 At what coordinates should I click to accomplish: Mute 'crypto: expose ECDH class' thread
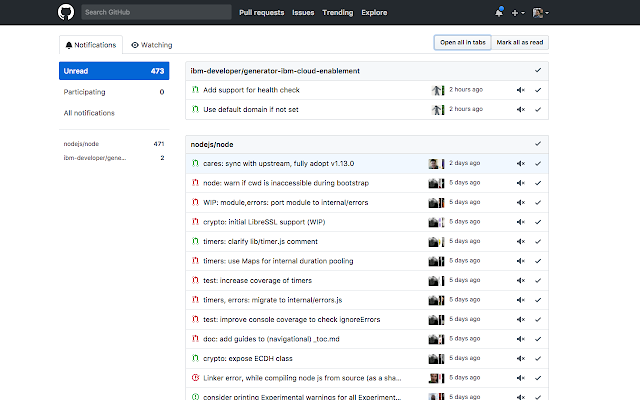(520, 358)
